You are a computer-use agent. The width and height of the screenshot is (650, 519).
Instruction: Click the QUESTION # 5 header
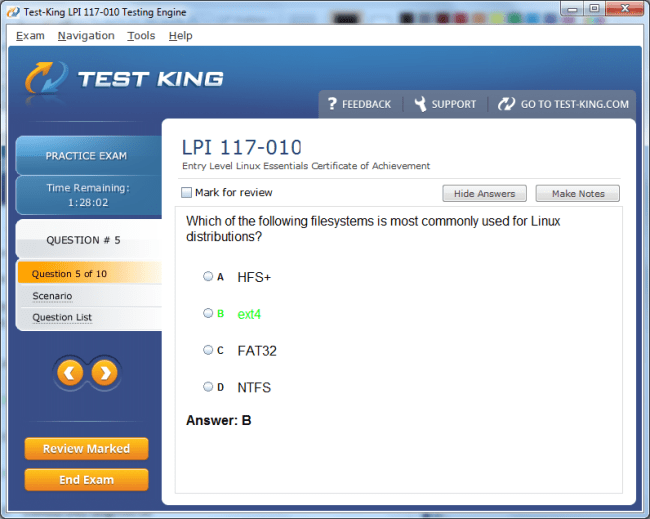coord(88,240)
